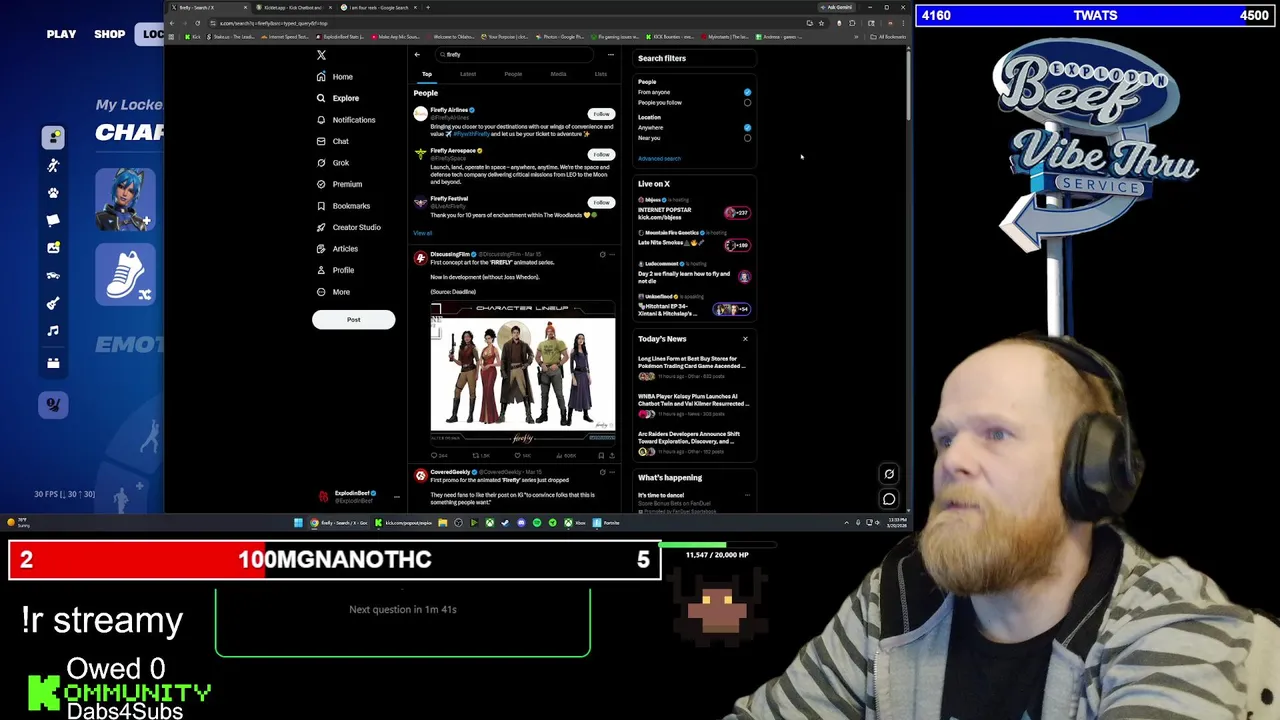Open the X logo home link
This screenshot has width=1280, height=720.
click(x=321, y=55)
